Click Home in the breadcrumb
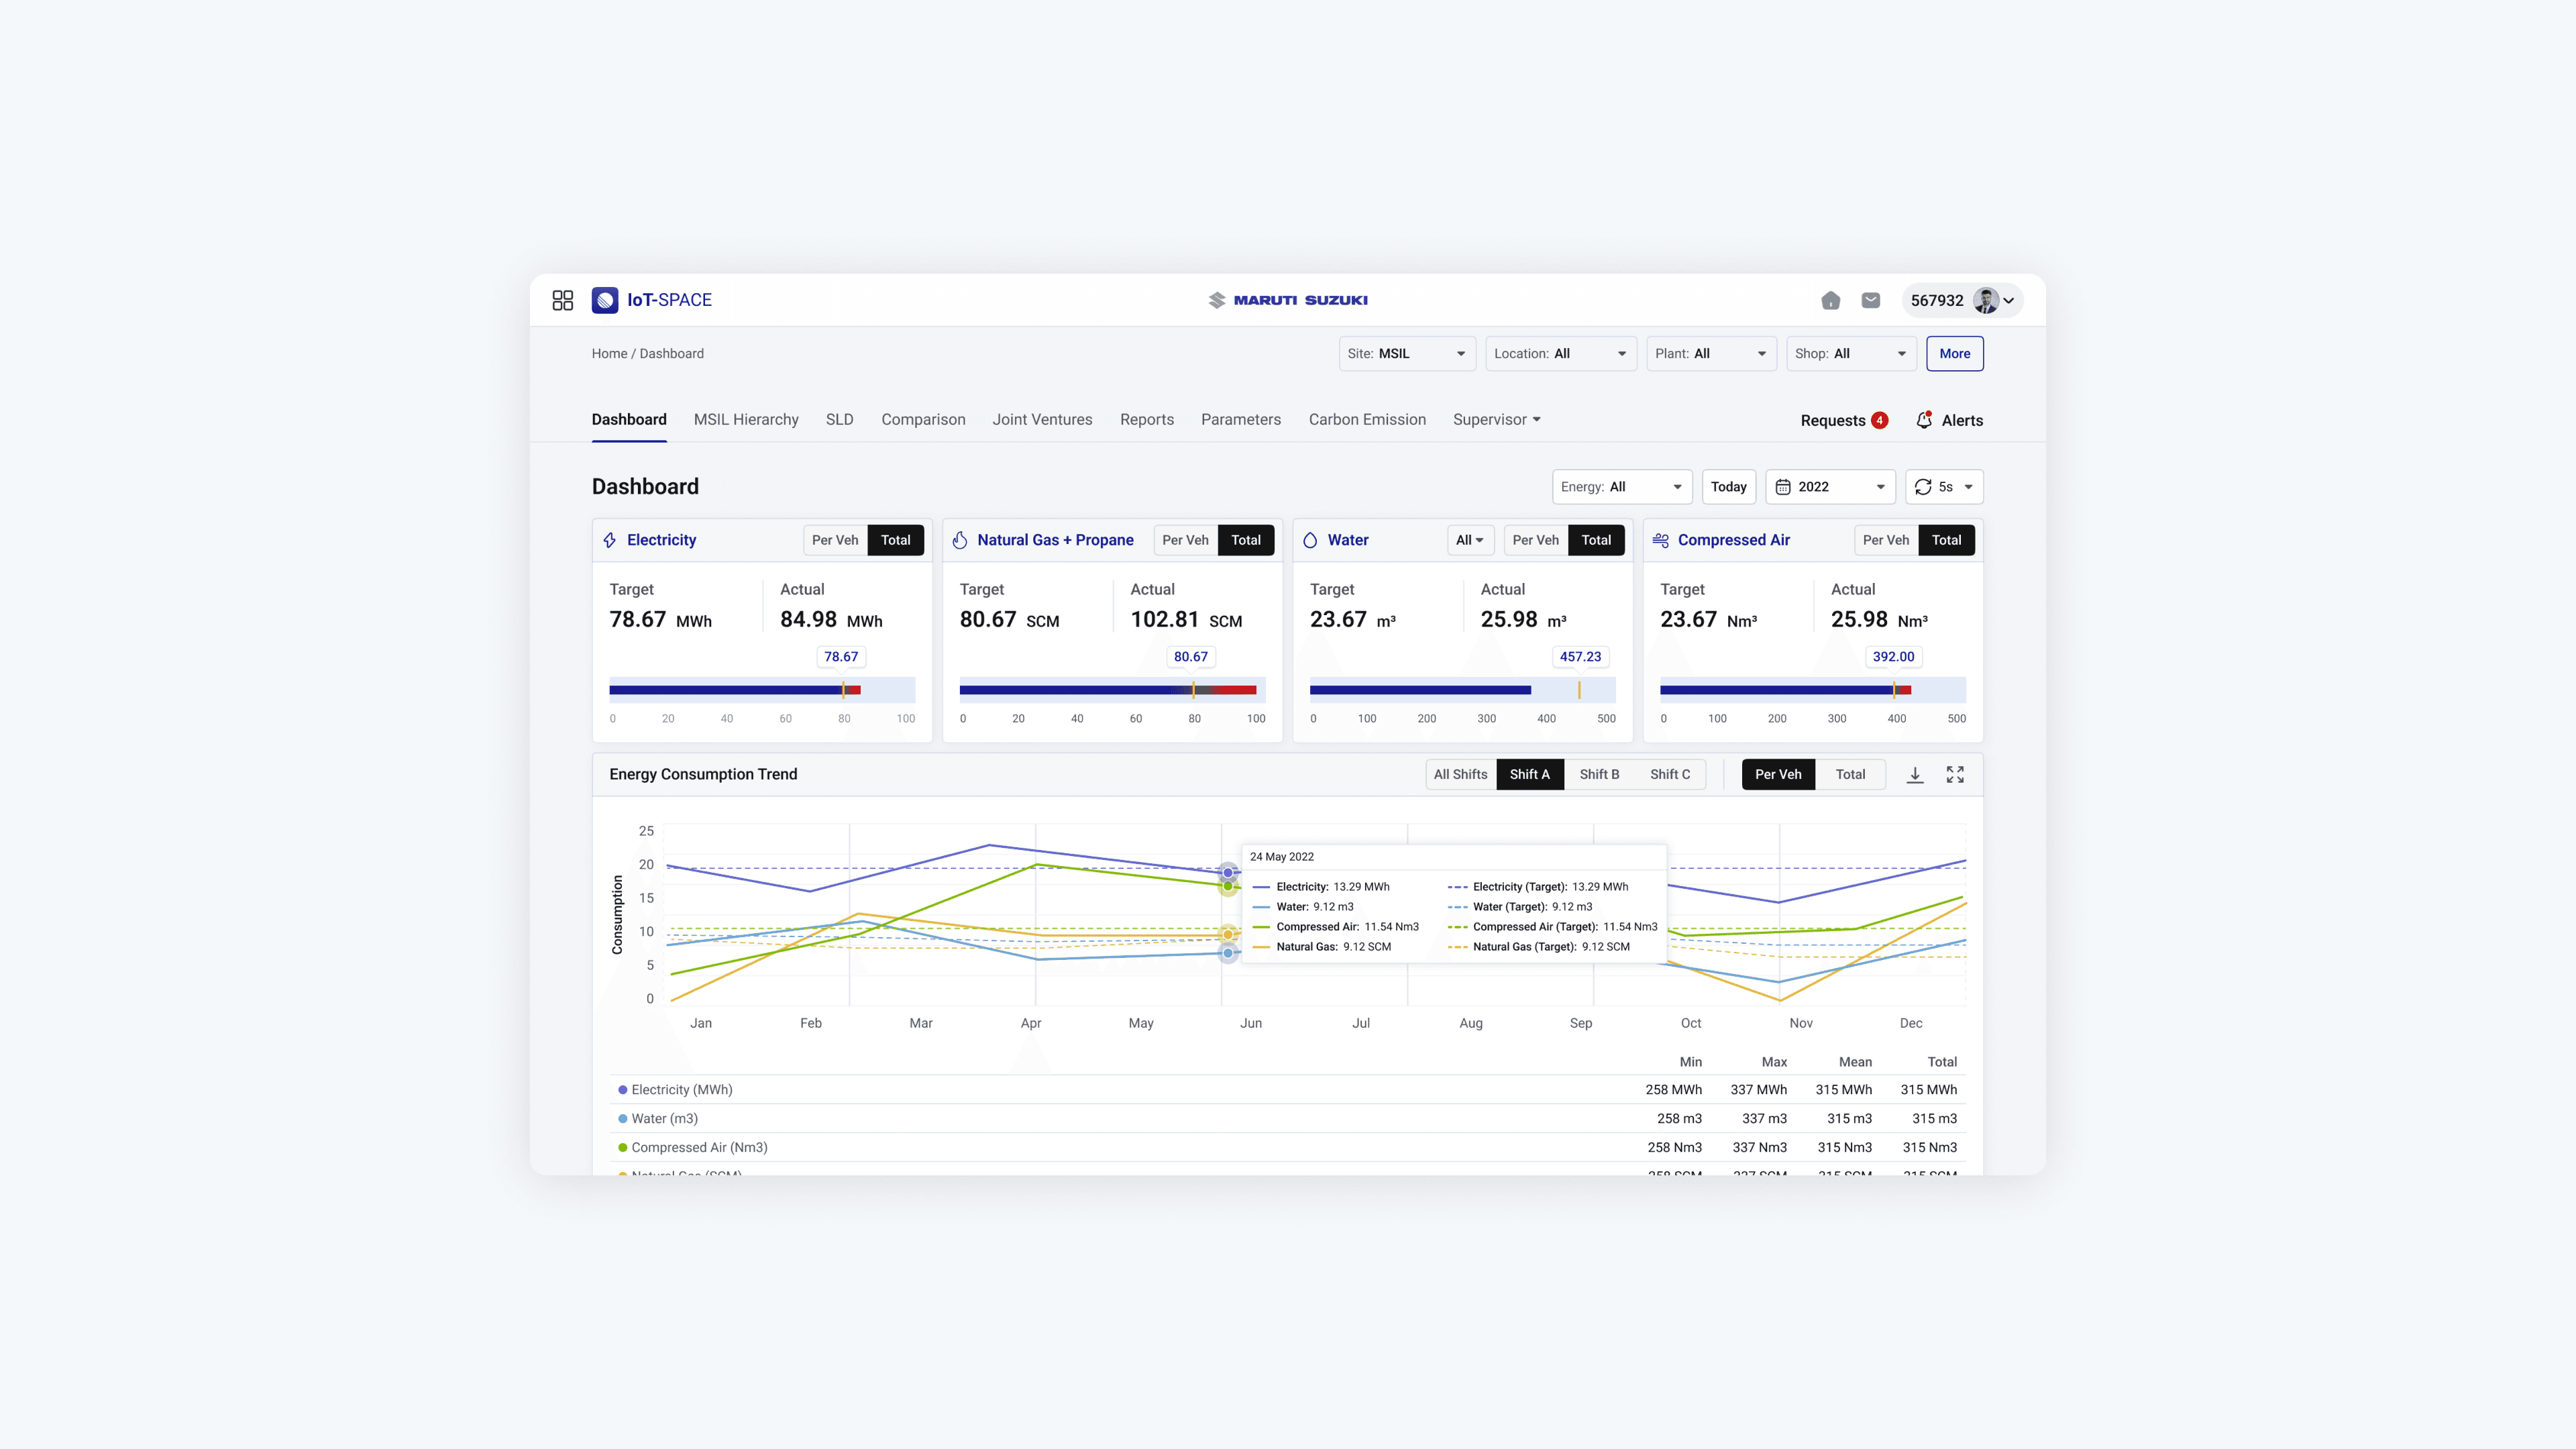The image size is (2576, 1449). 608,354
